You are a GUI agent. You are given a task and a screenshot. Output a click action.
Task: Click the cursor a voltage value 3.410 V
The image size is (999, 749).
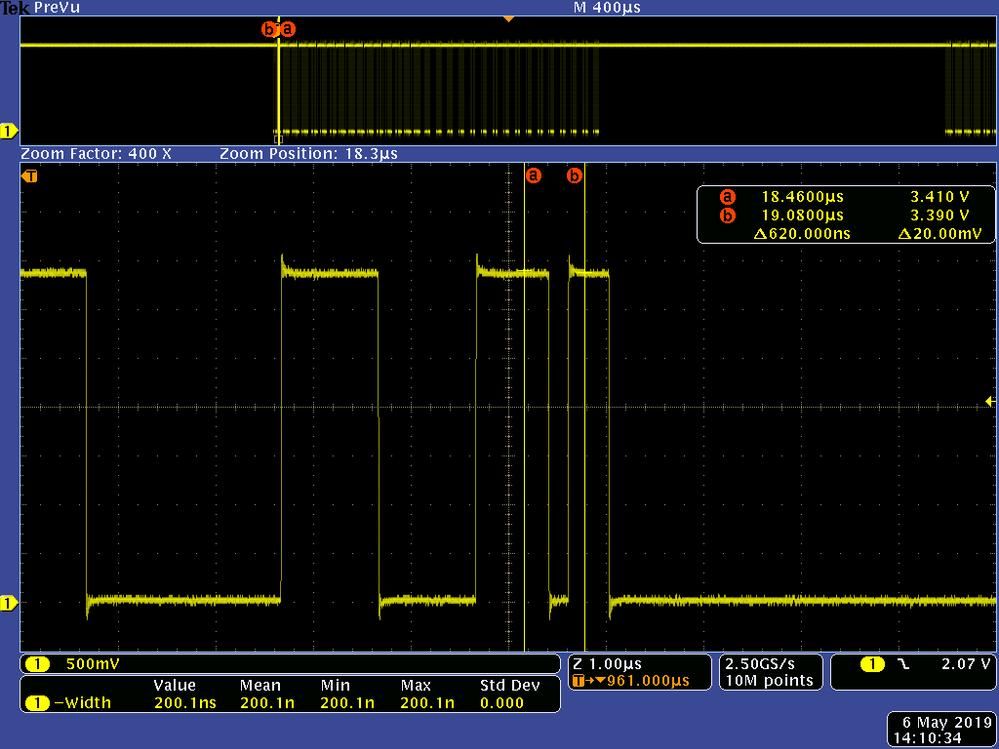tap(940, 197)
